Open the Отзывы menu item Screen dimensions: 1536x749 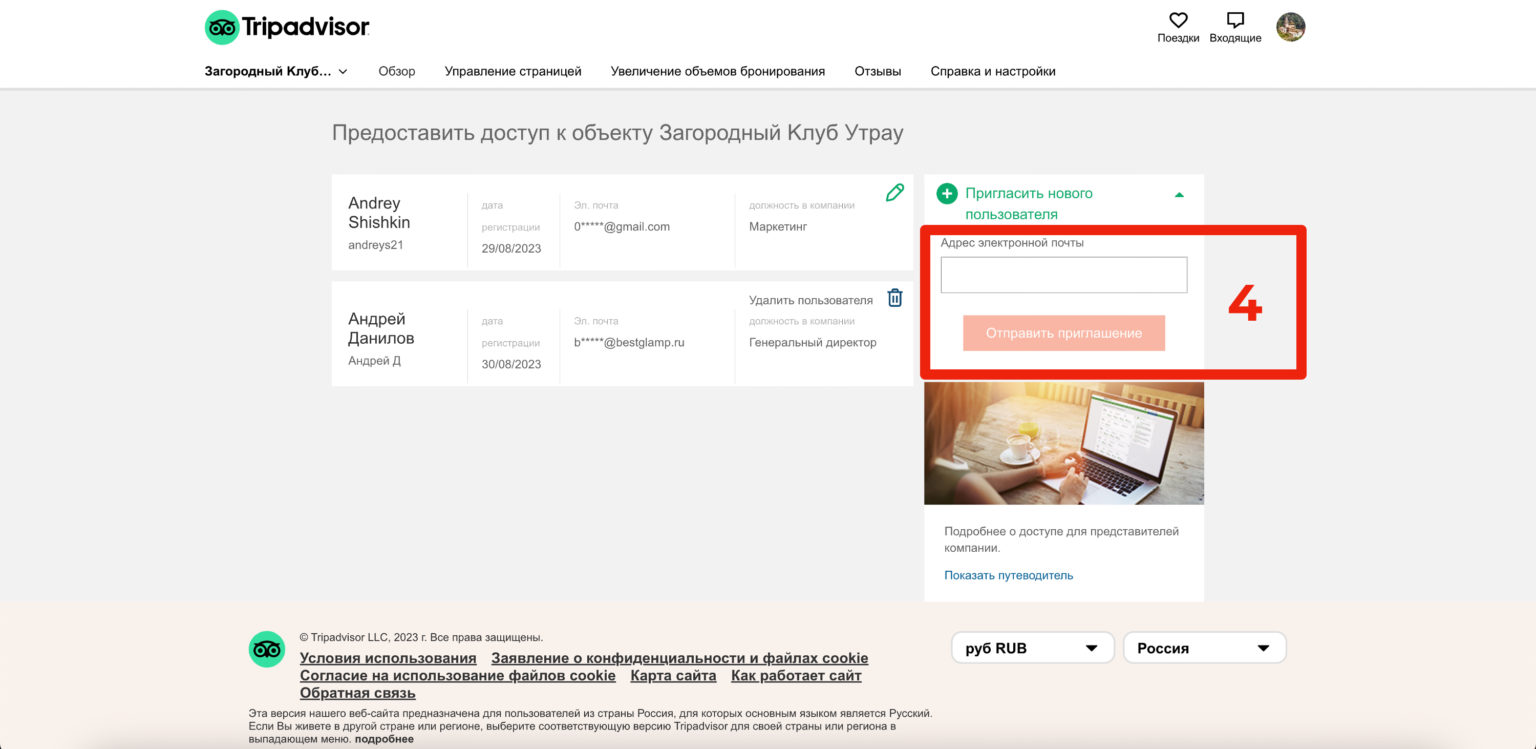[x=878, y=71]
